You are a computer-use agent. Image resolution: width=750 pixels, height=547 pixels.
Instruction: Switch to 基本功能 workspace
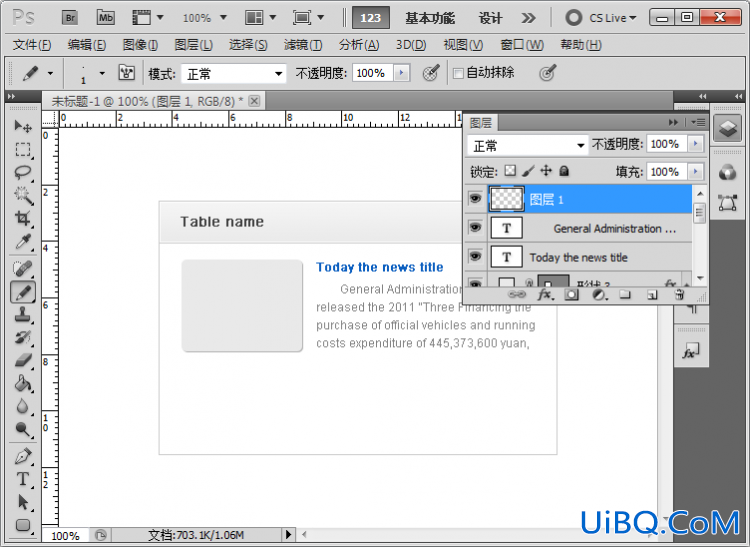pyautogui.click(x=430, y=18)
